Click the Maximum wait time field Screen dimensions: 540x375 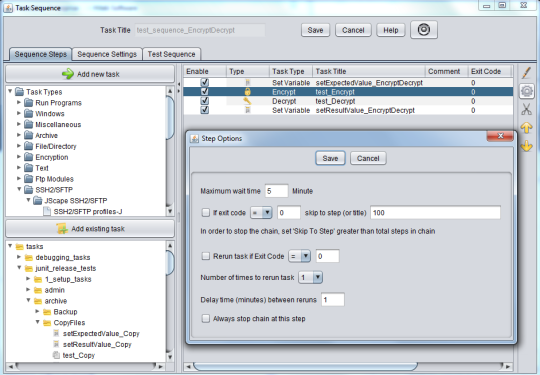[276, 191]
